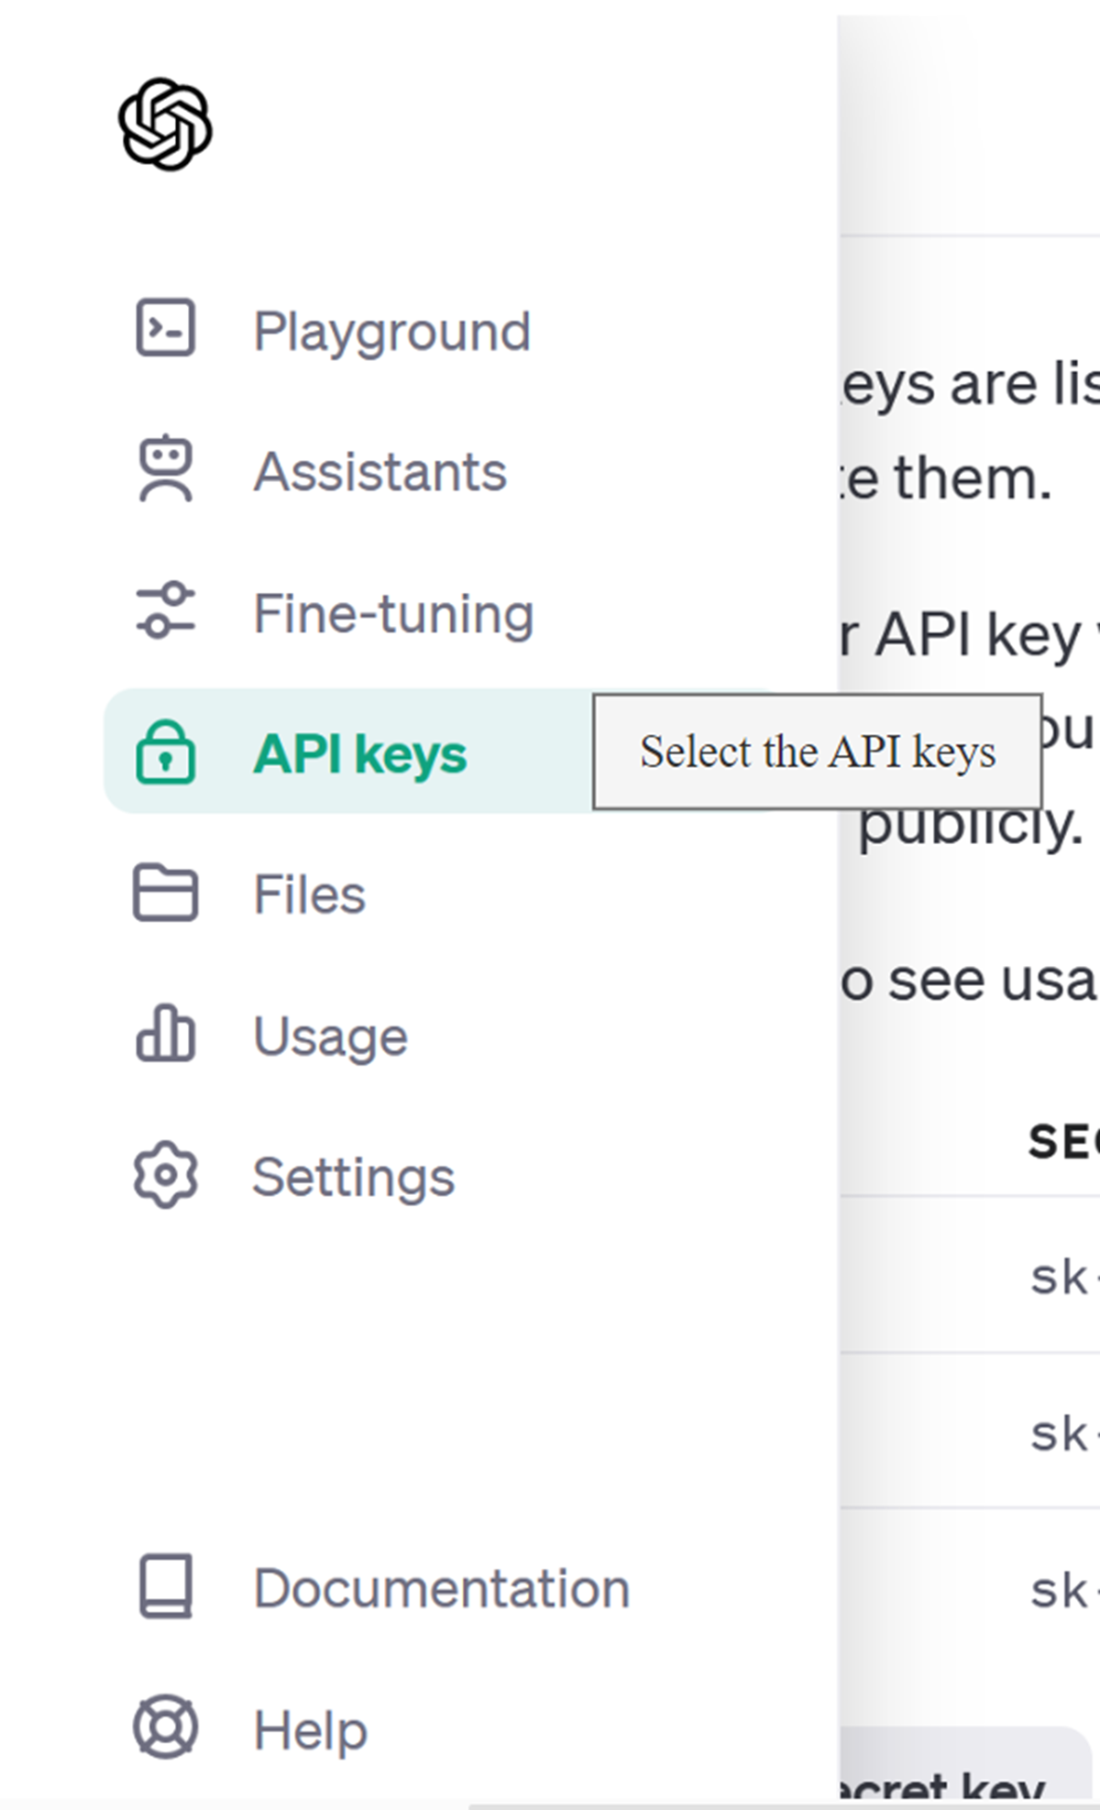Click the API keys lock icon
Screen dimensions: 1100x1810
click(x=165, y=751)
